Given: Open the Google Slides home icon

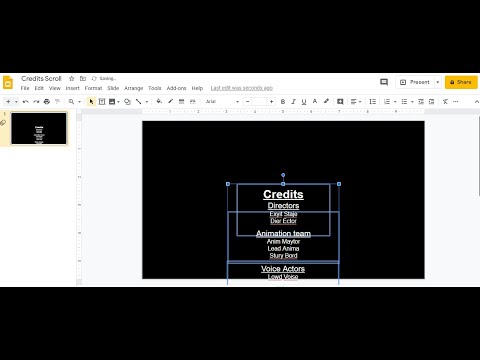Looking at the screenshot, I should pos(8,82).
